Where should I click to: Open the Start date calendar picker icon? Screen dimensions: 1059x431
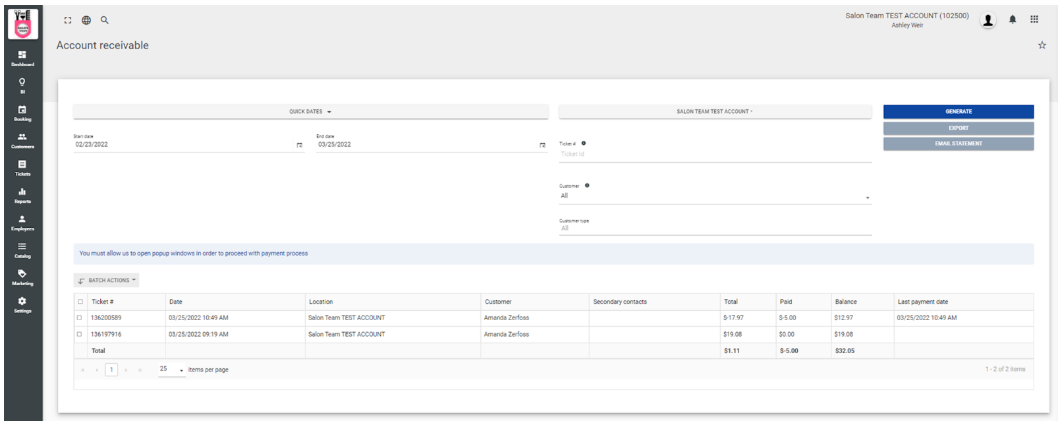click(x=299, y=145)
